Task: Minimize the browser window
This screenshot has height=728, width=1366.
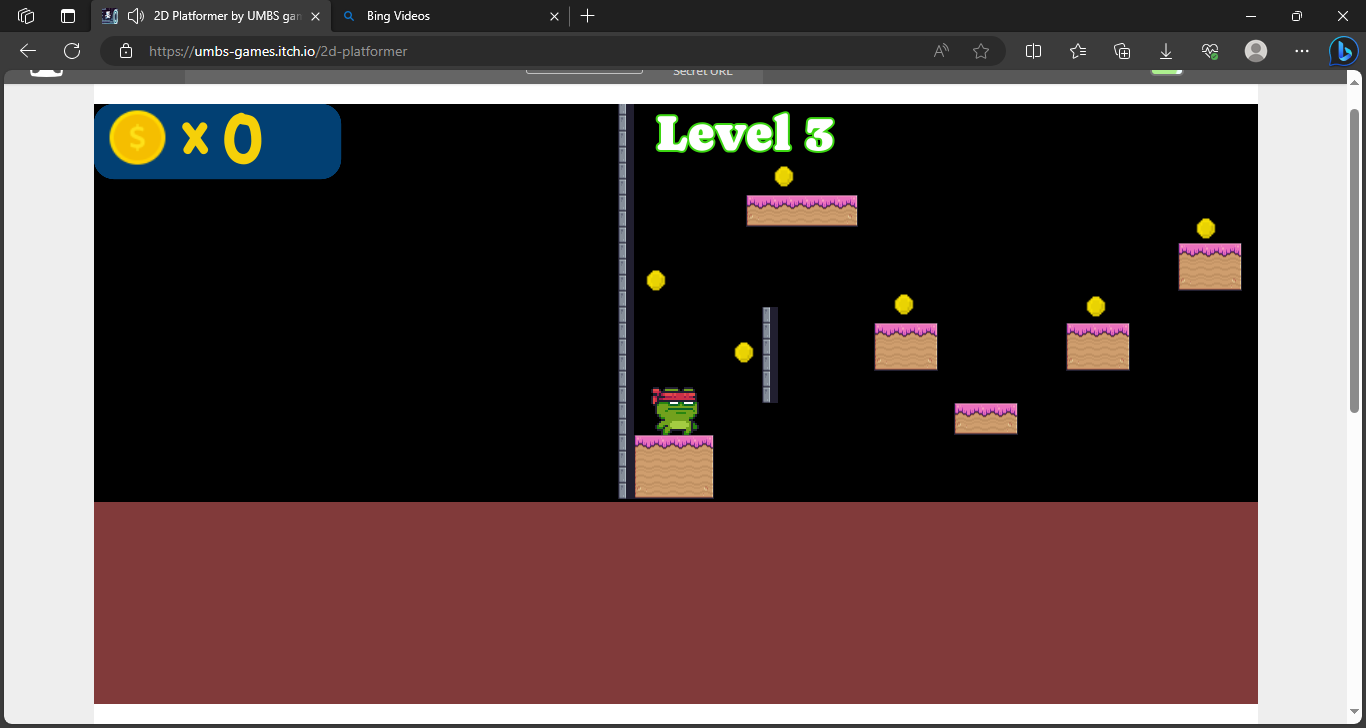Action: pyautogui.click(x=1251, y=16)
